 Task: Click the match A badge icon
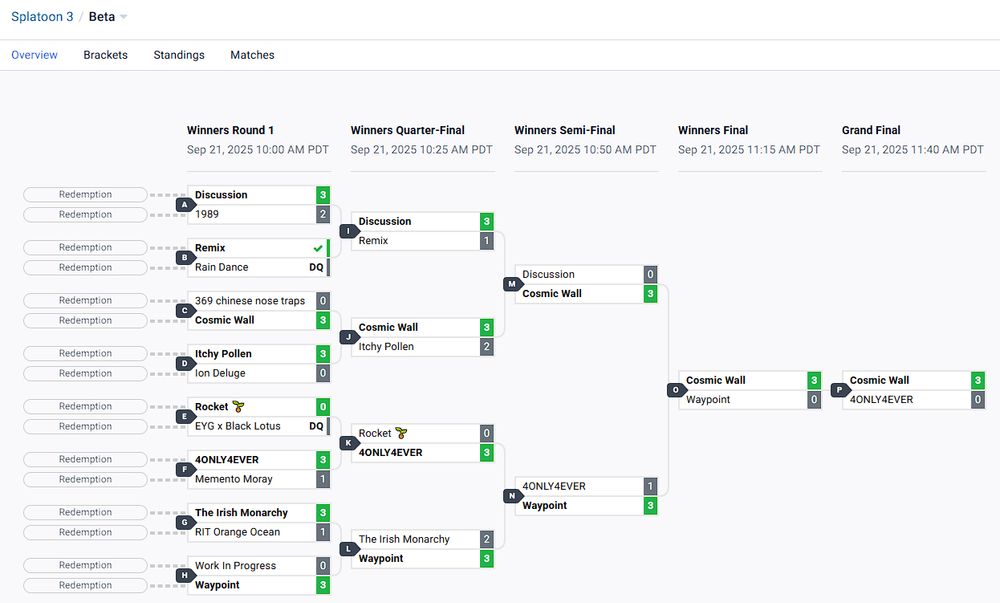[x=183, y=205]
